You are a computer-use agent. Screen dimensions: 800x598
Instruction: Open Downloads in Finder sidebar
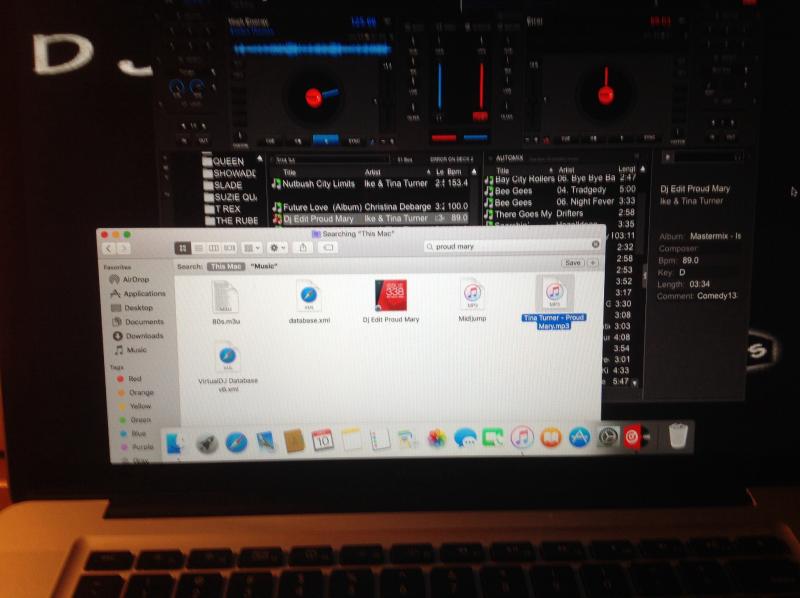138,336
